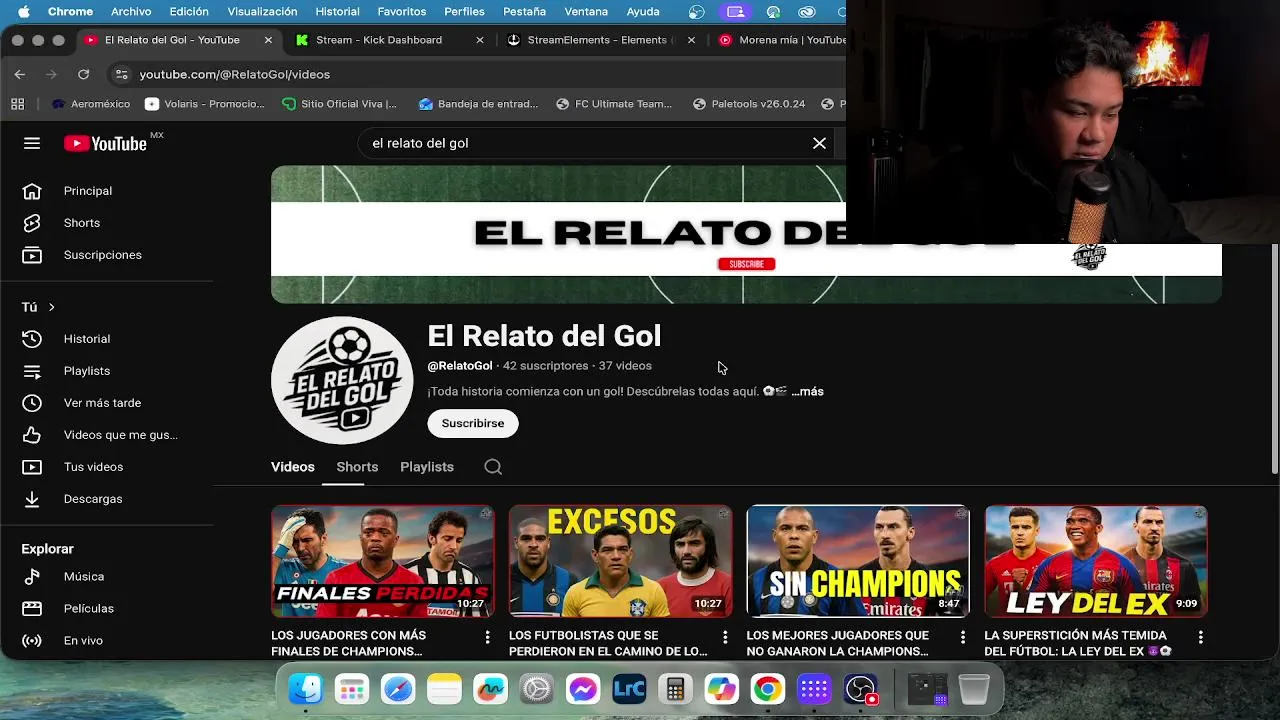Open the EXCESOS video thumbnail
1280x720 pixels.
click(x=620, y=561)
